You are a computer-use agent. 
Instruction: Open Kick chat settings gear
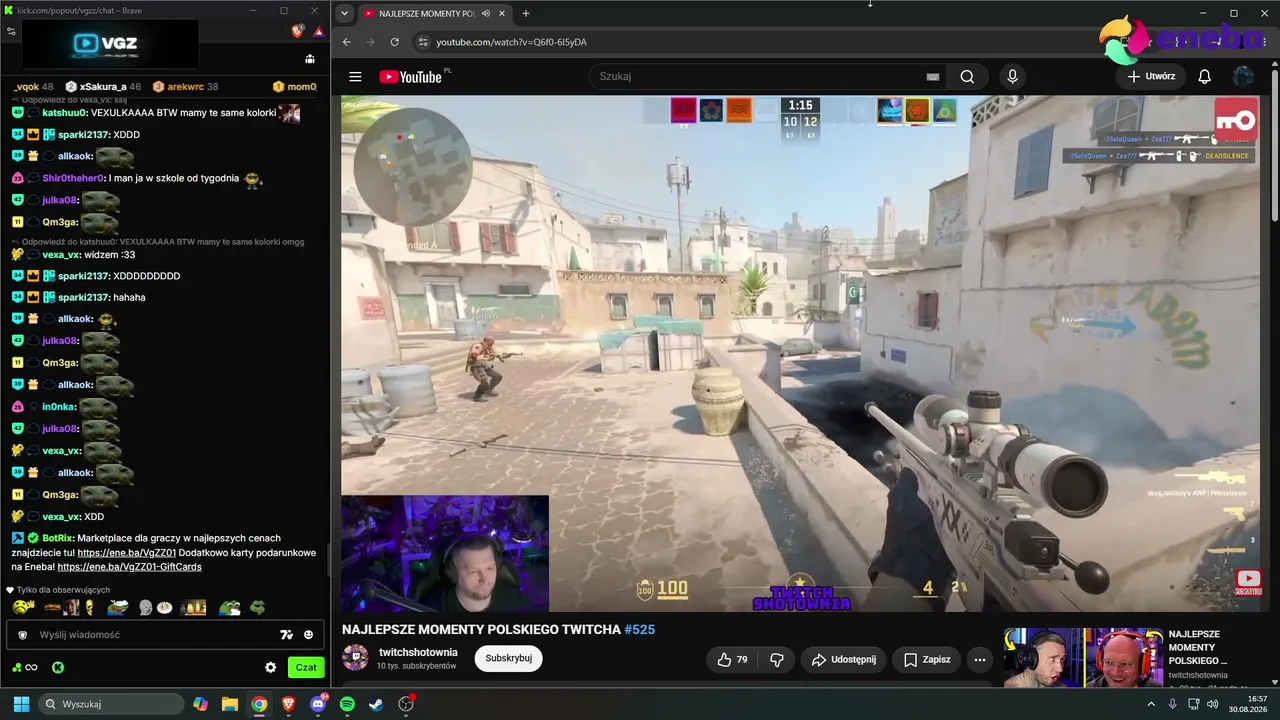click(x=270, y=667)
